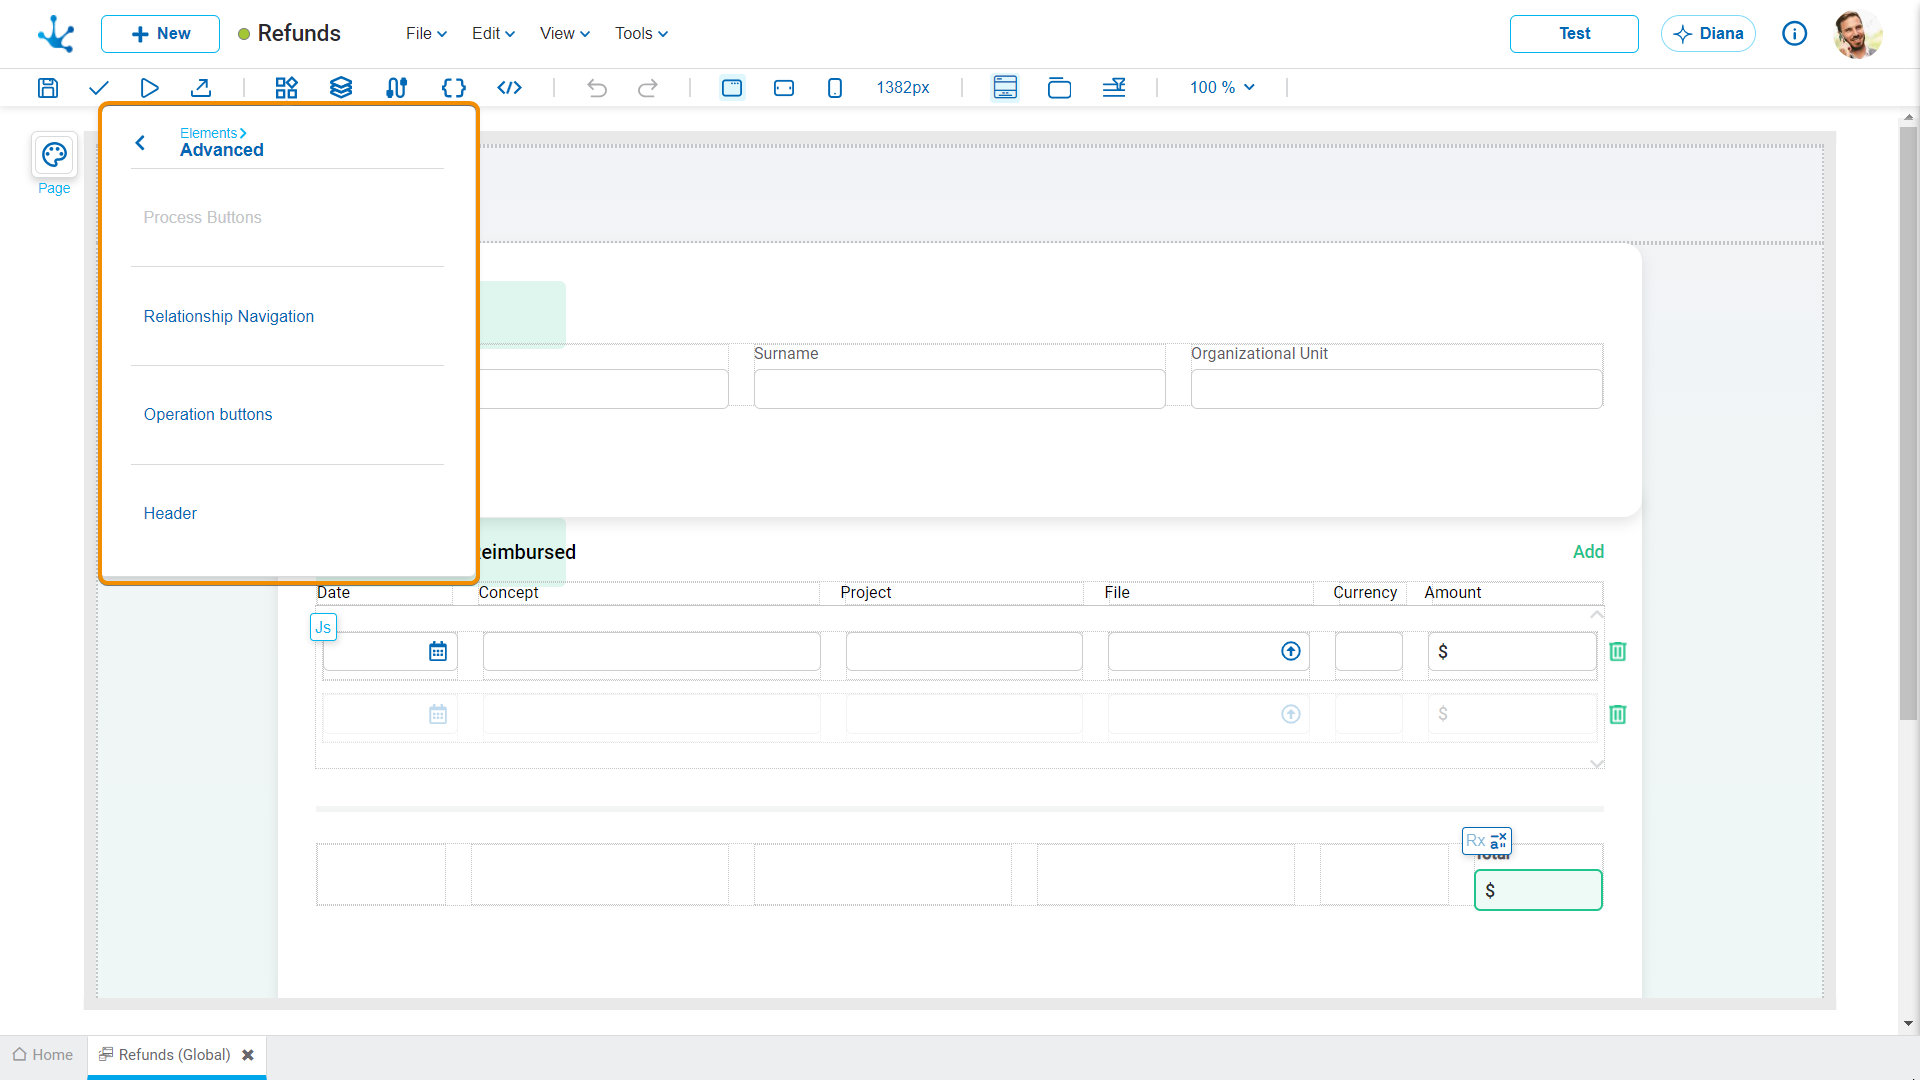1920x1080 pixels.
Task: Select the desktop viewport icon
Action: [732, 88]
